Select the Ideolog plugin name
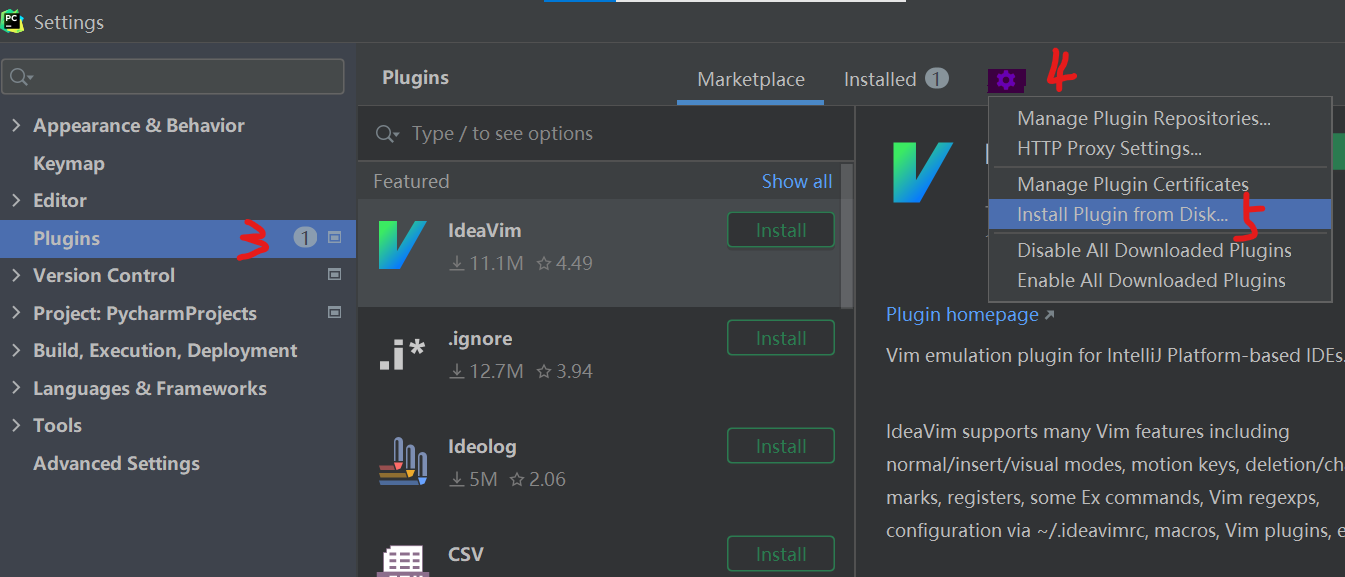The image size is (1345, 577). pyautogui.click(x=482, y=446)
